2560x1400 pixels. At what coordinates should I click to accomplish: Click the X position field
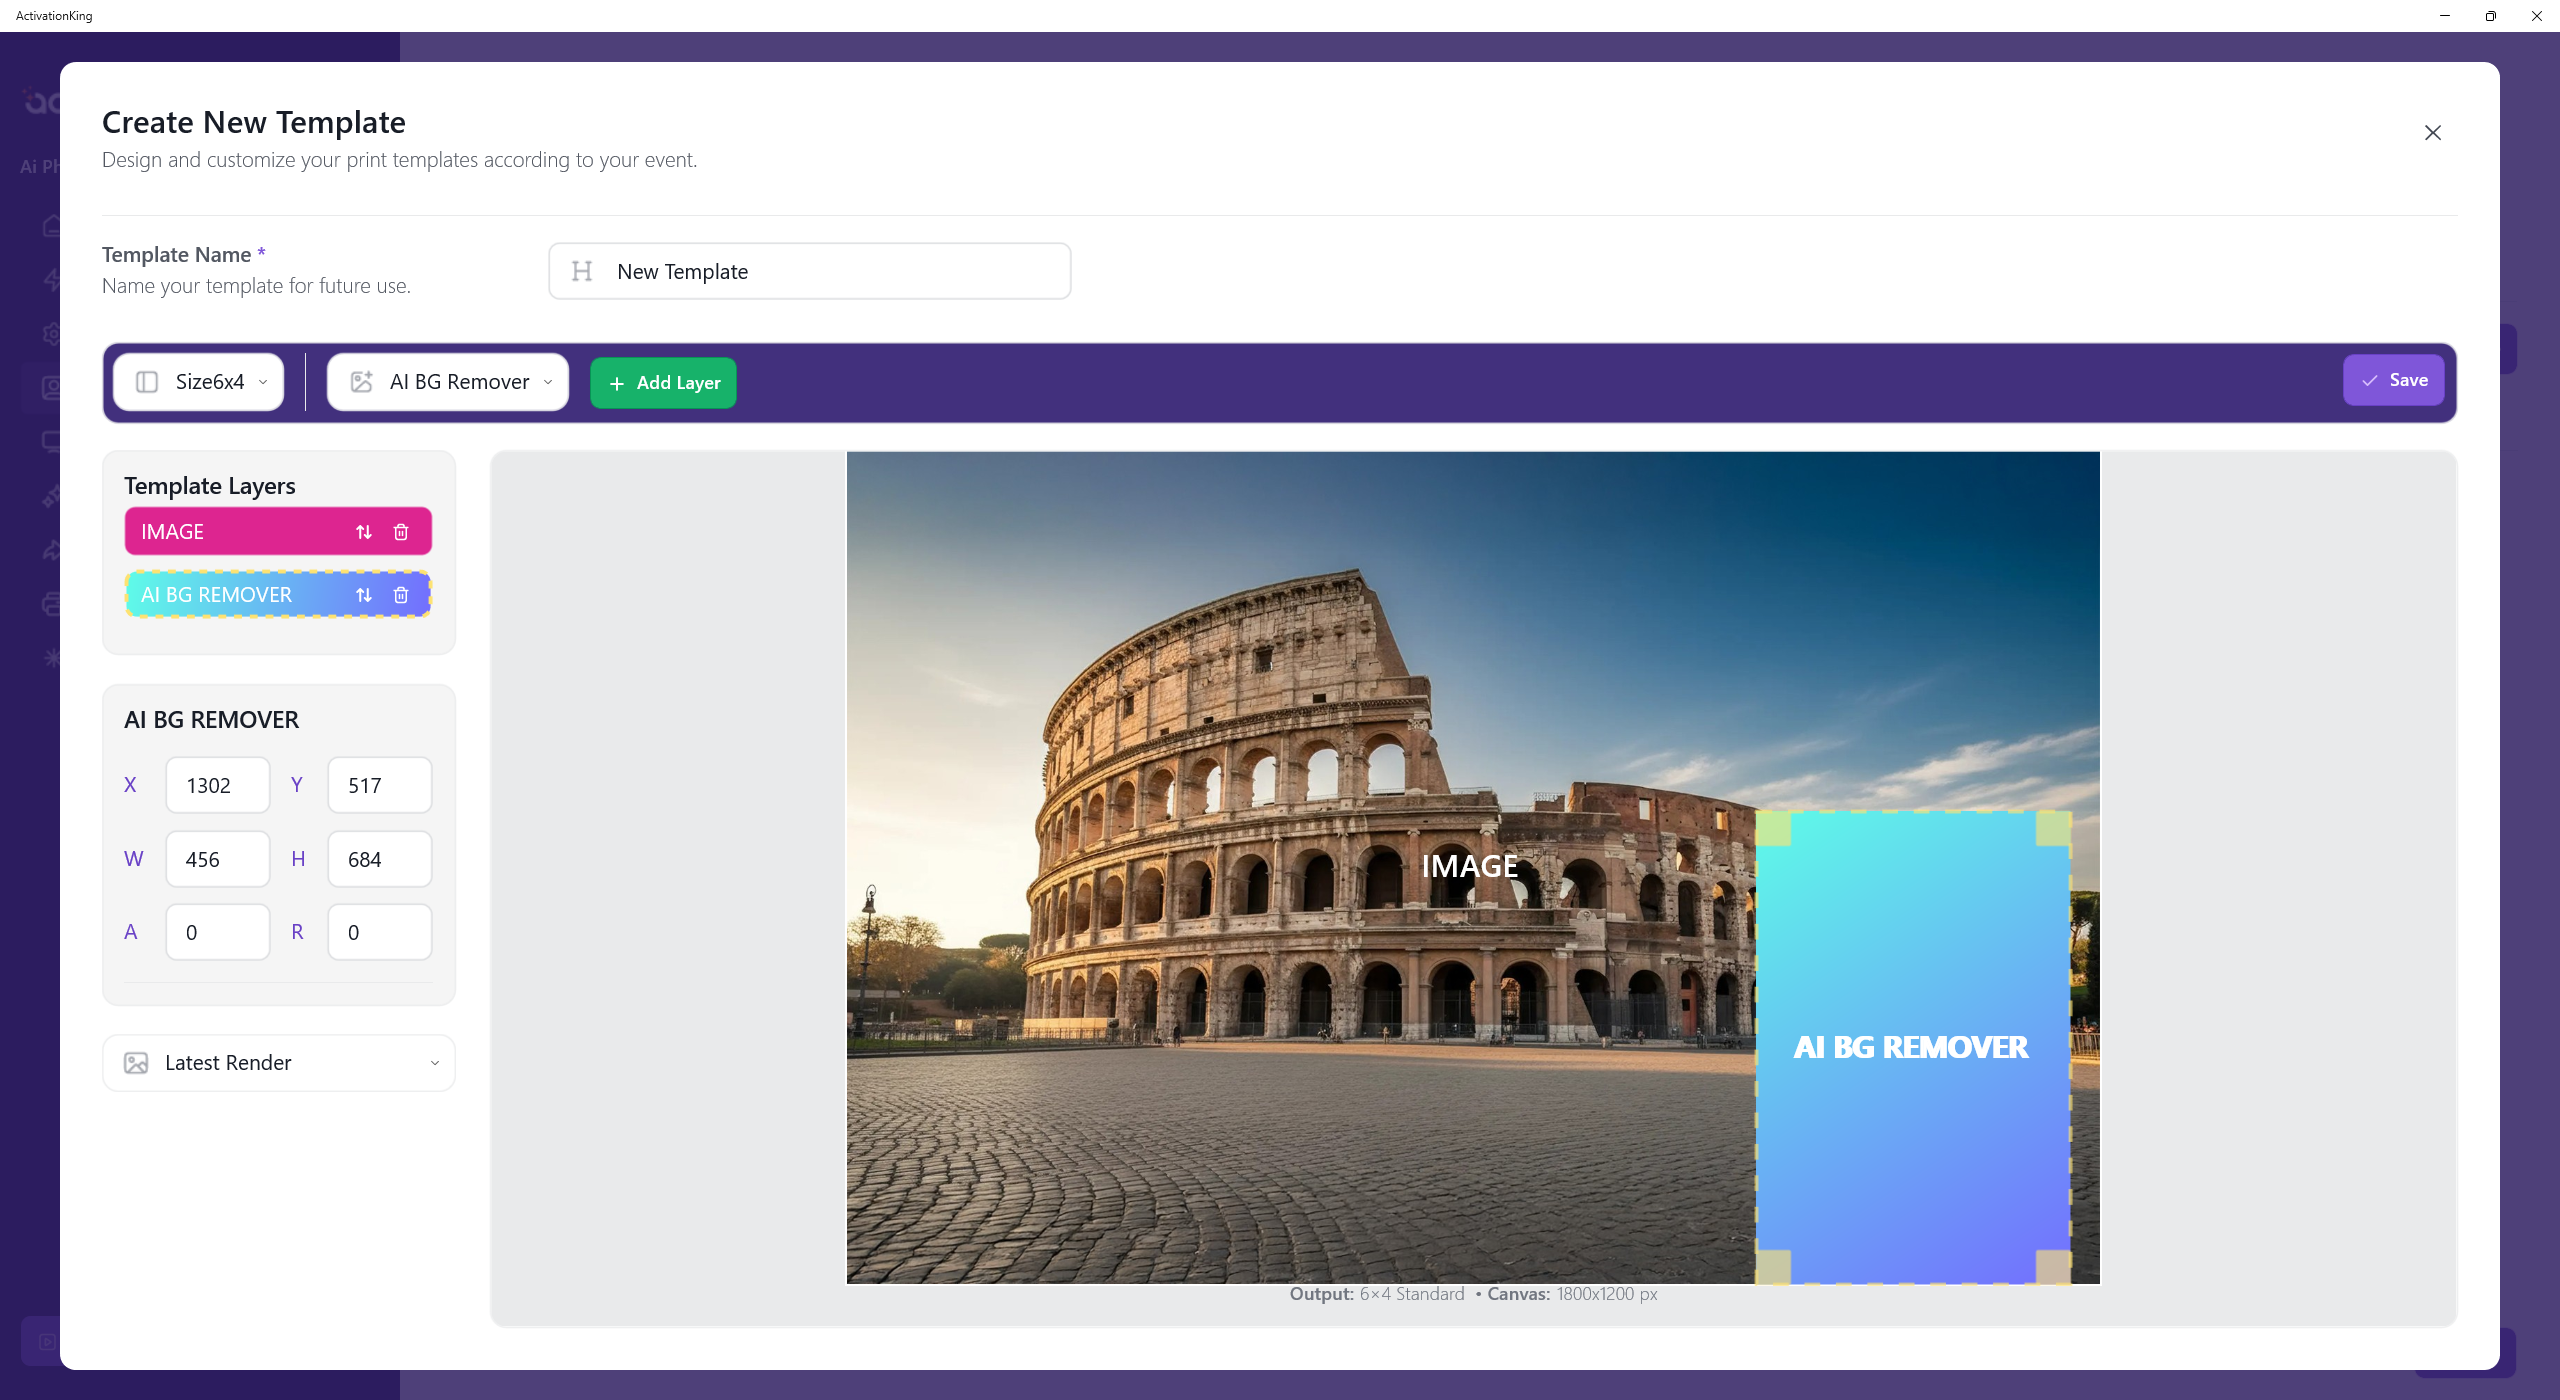click(217, 786)
